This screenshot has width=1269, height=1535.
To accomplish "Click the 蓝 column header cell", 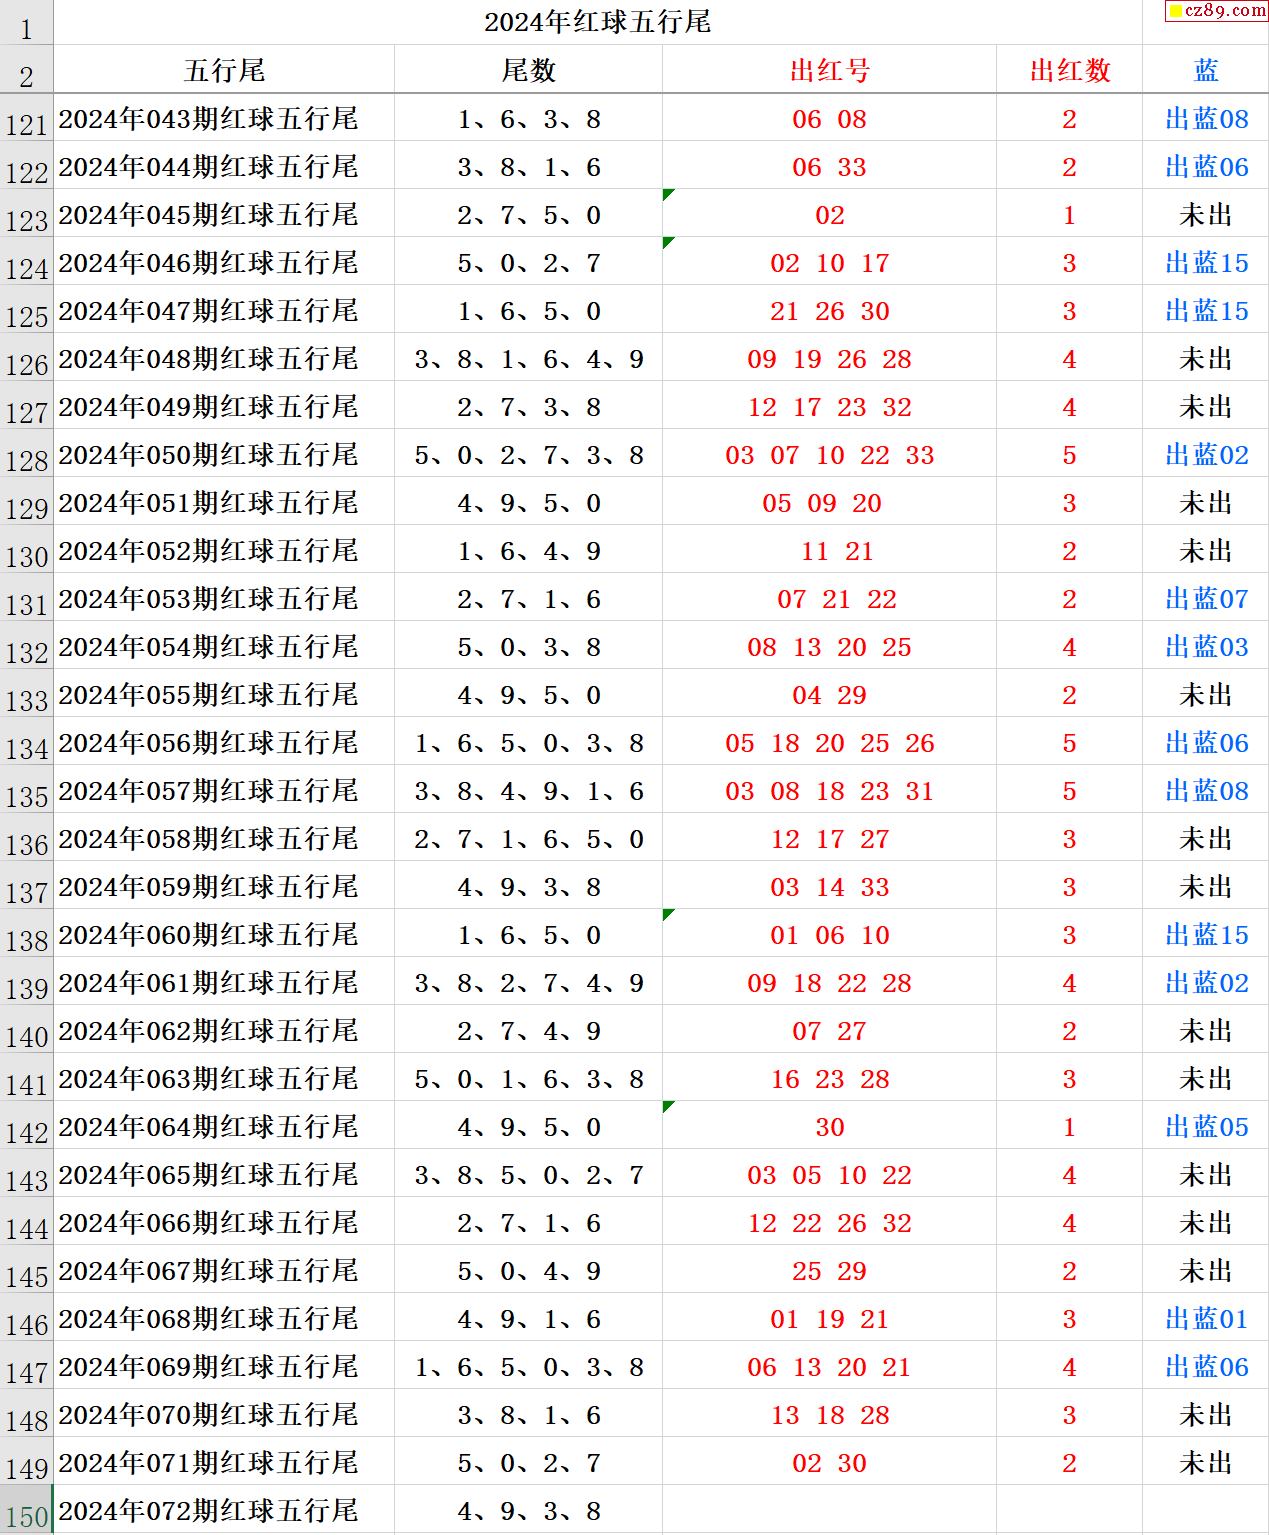I will point(1206,70).
